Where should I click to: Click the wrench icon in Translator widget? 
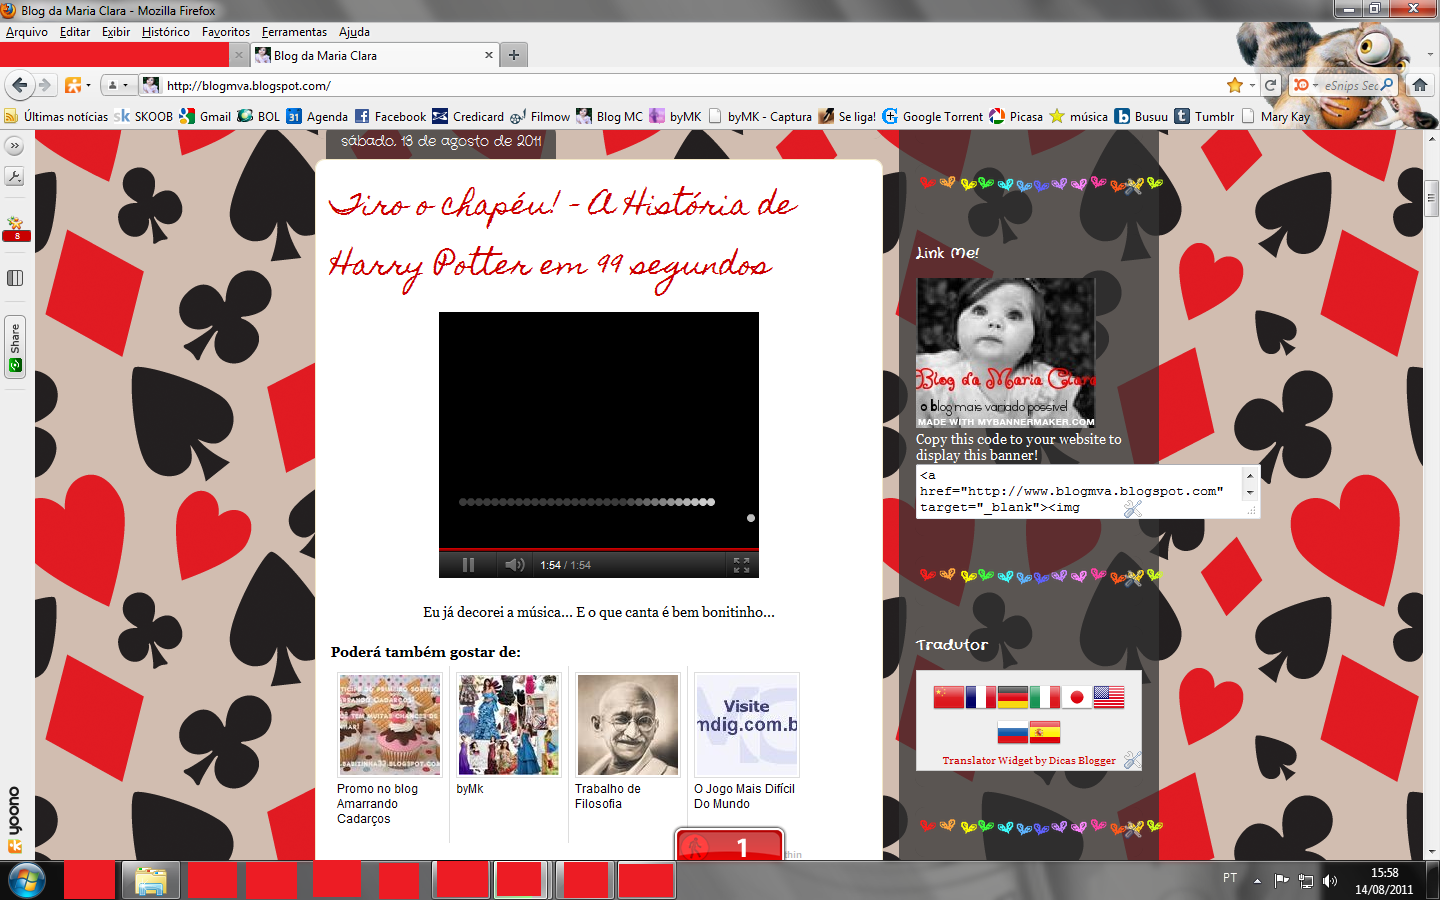tap(1132, 760)
